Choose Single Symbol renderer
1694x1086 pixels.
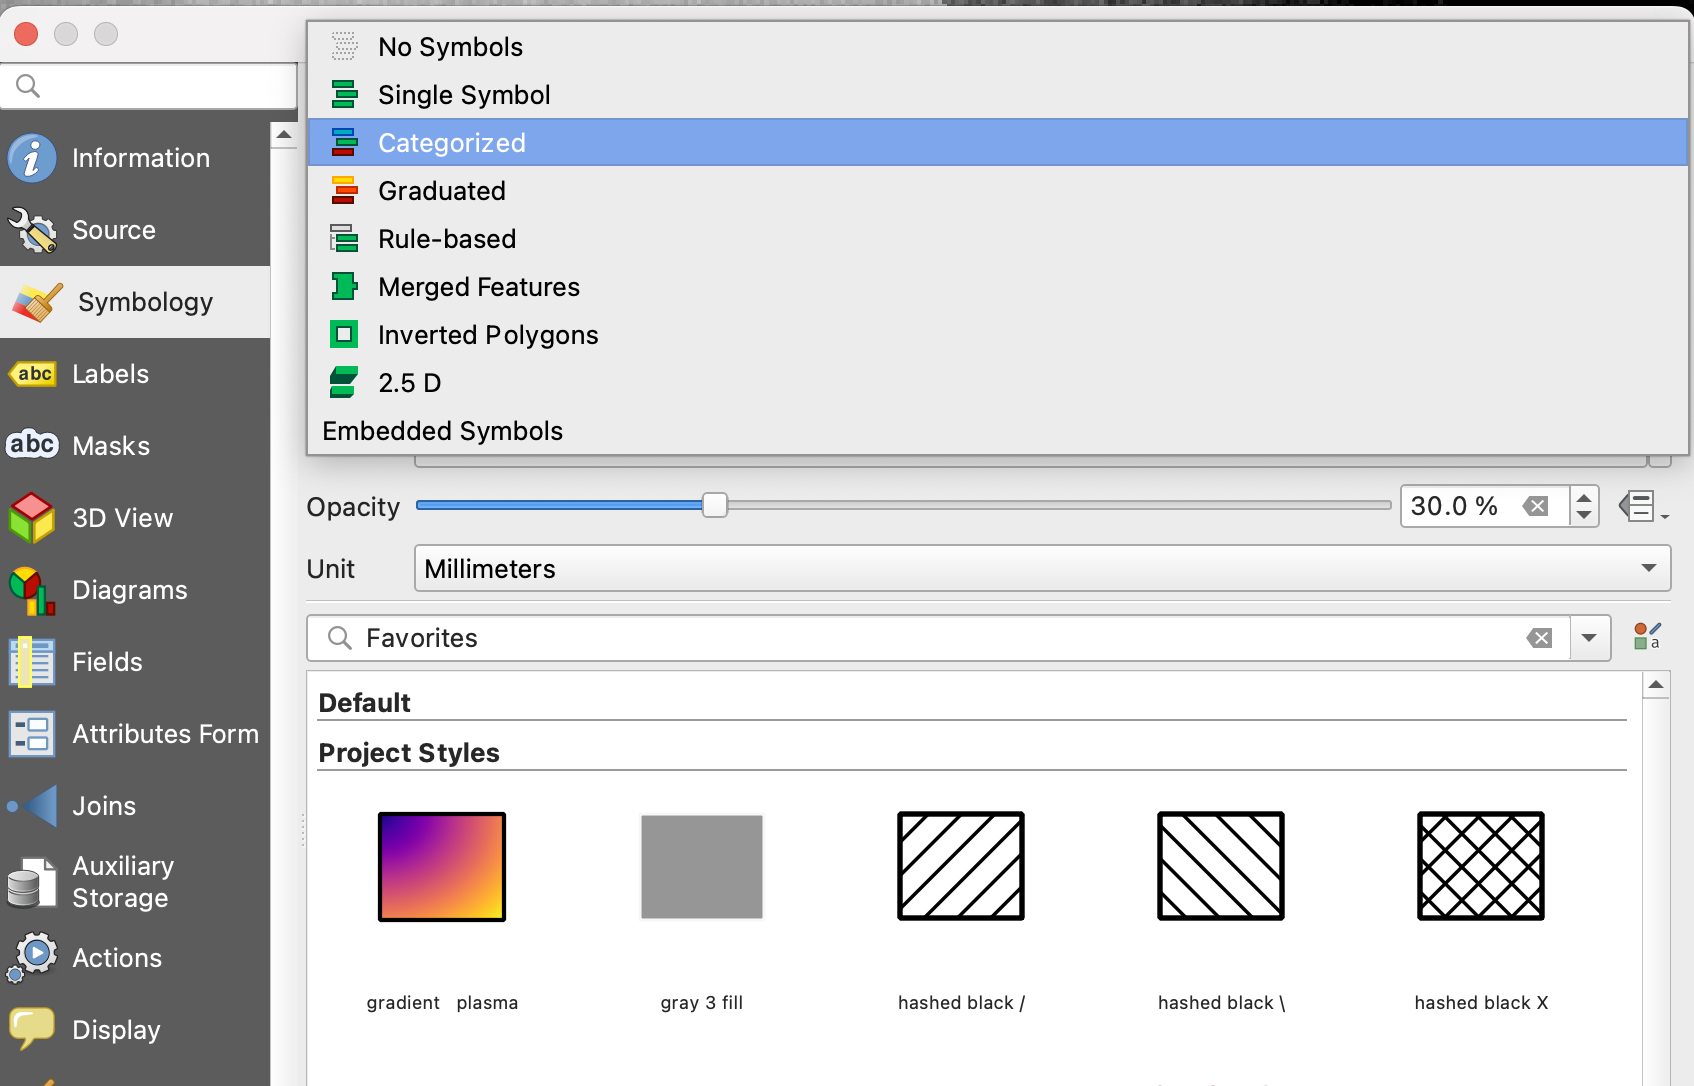[x=997, y=95]
